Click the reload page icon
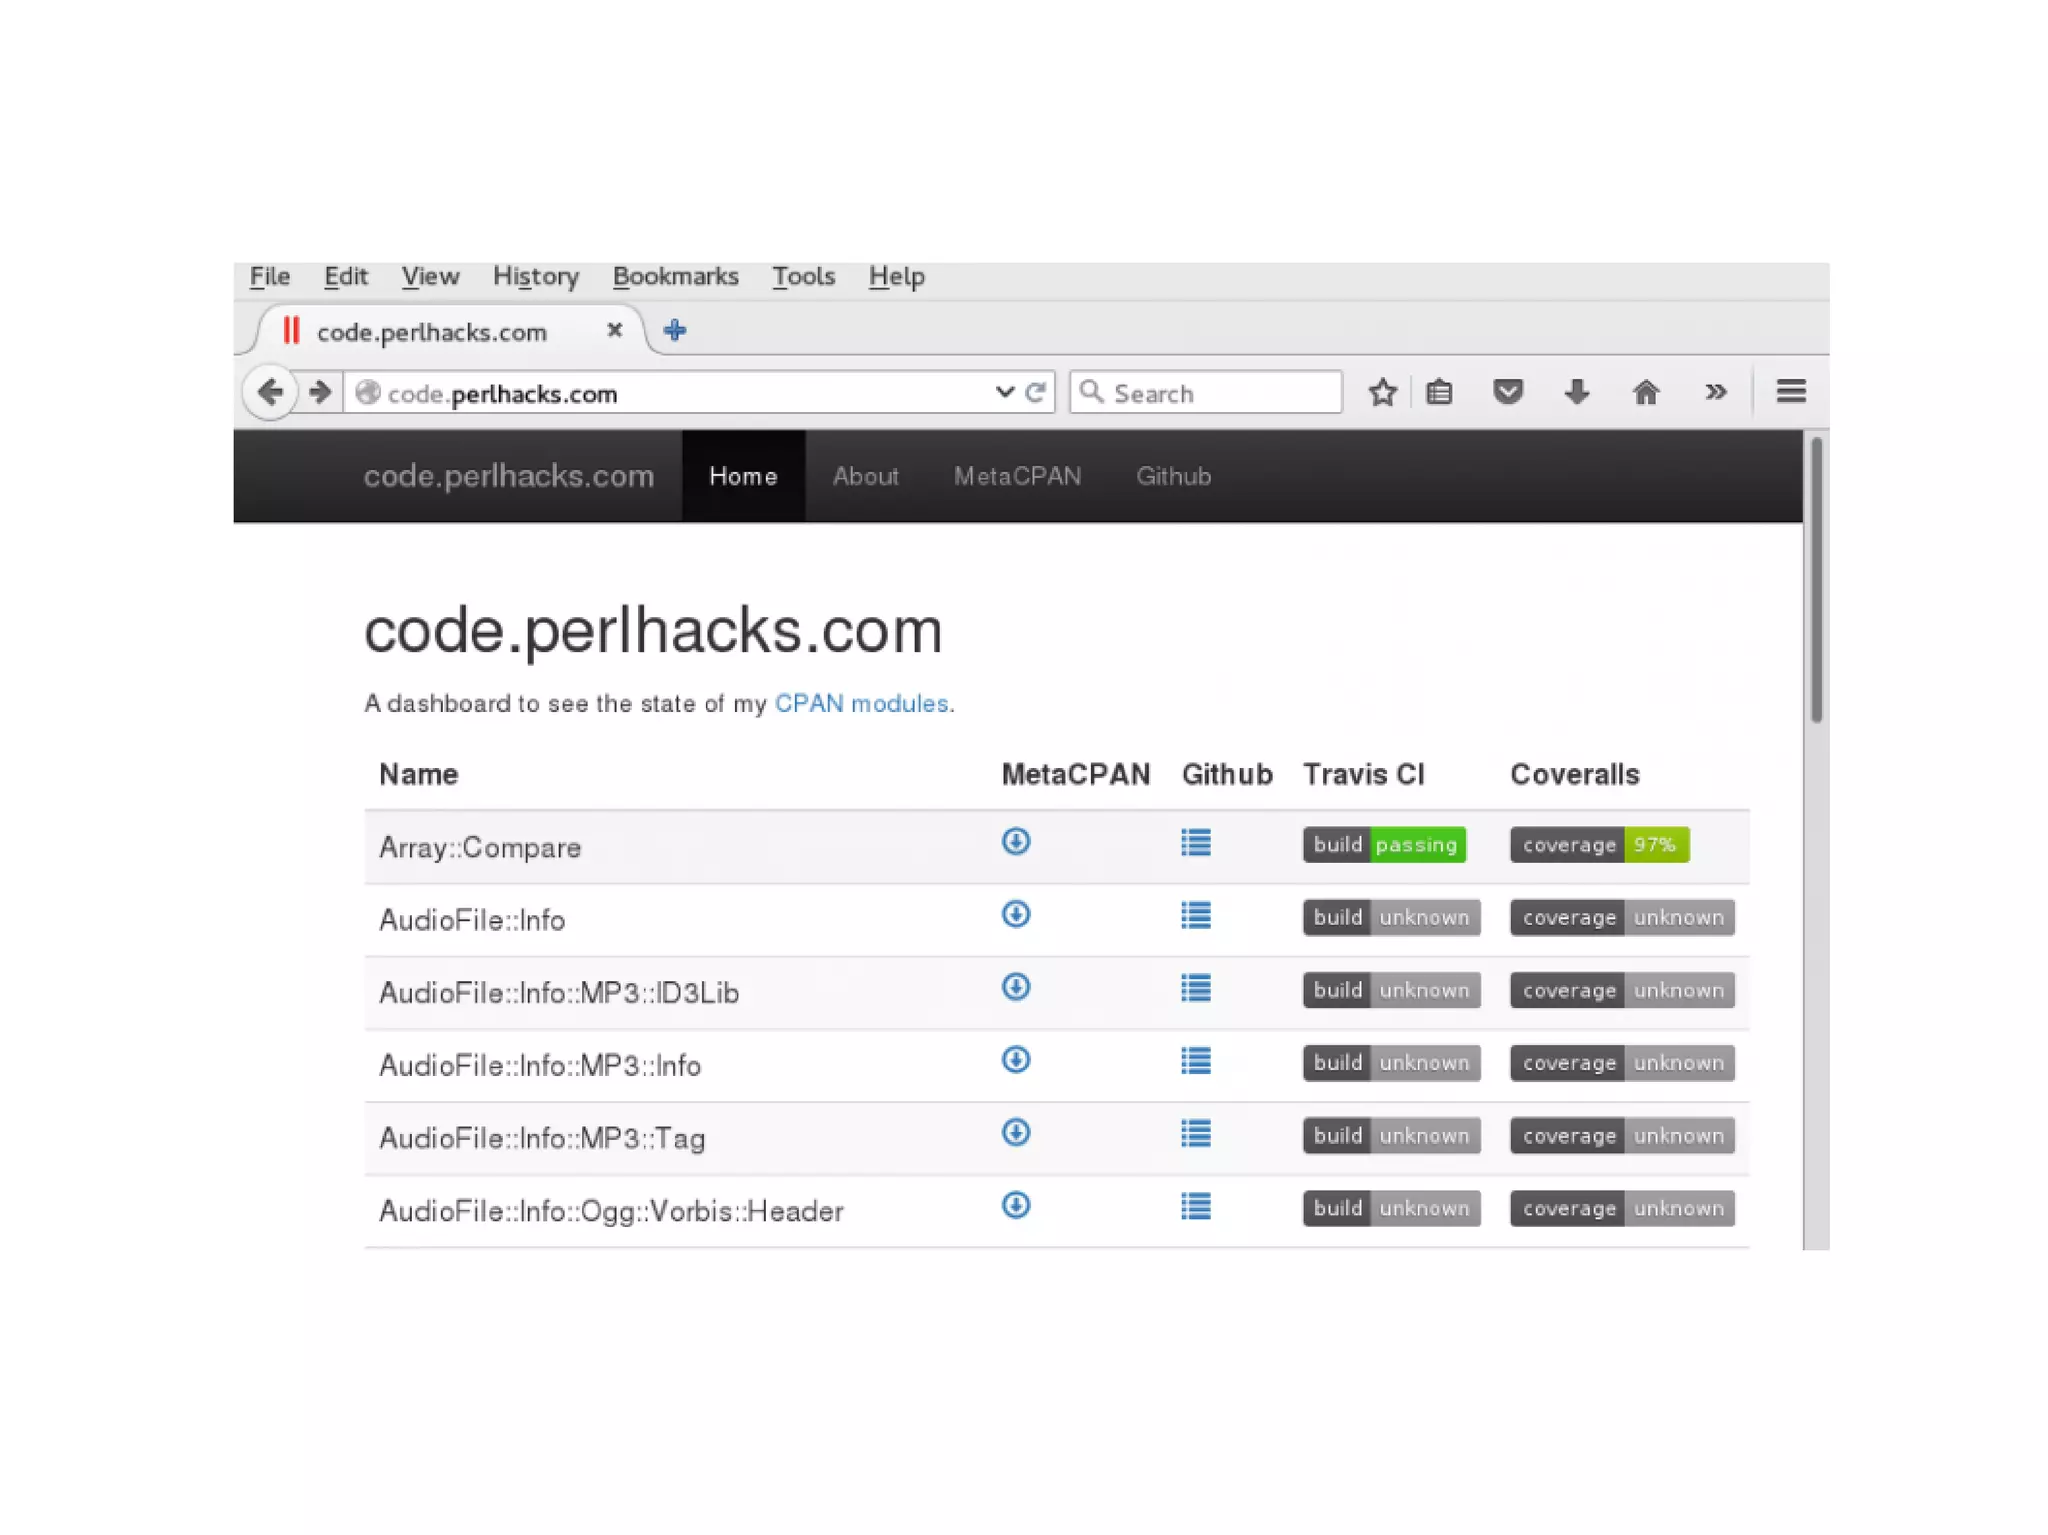 (1036, 392)
